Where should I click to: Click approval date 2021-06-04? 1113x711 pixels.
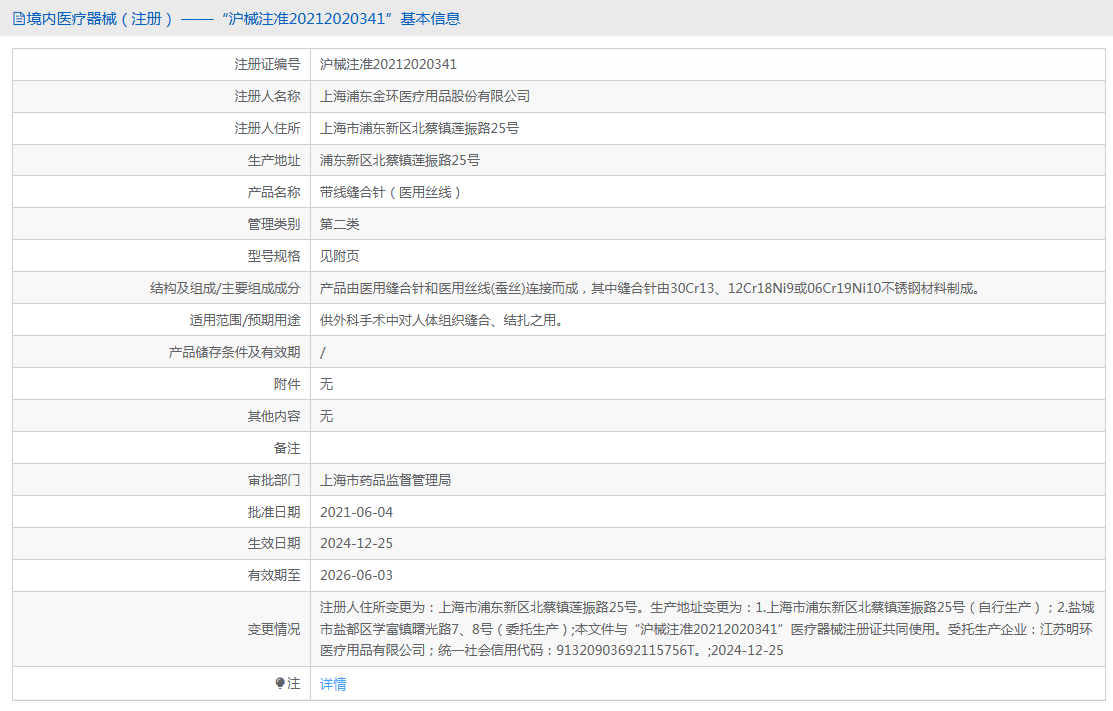point(356,512)
